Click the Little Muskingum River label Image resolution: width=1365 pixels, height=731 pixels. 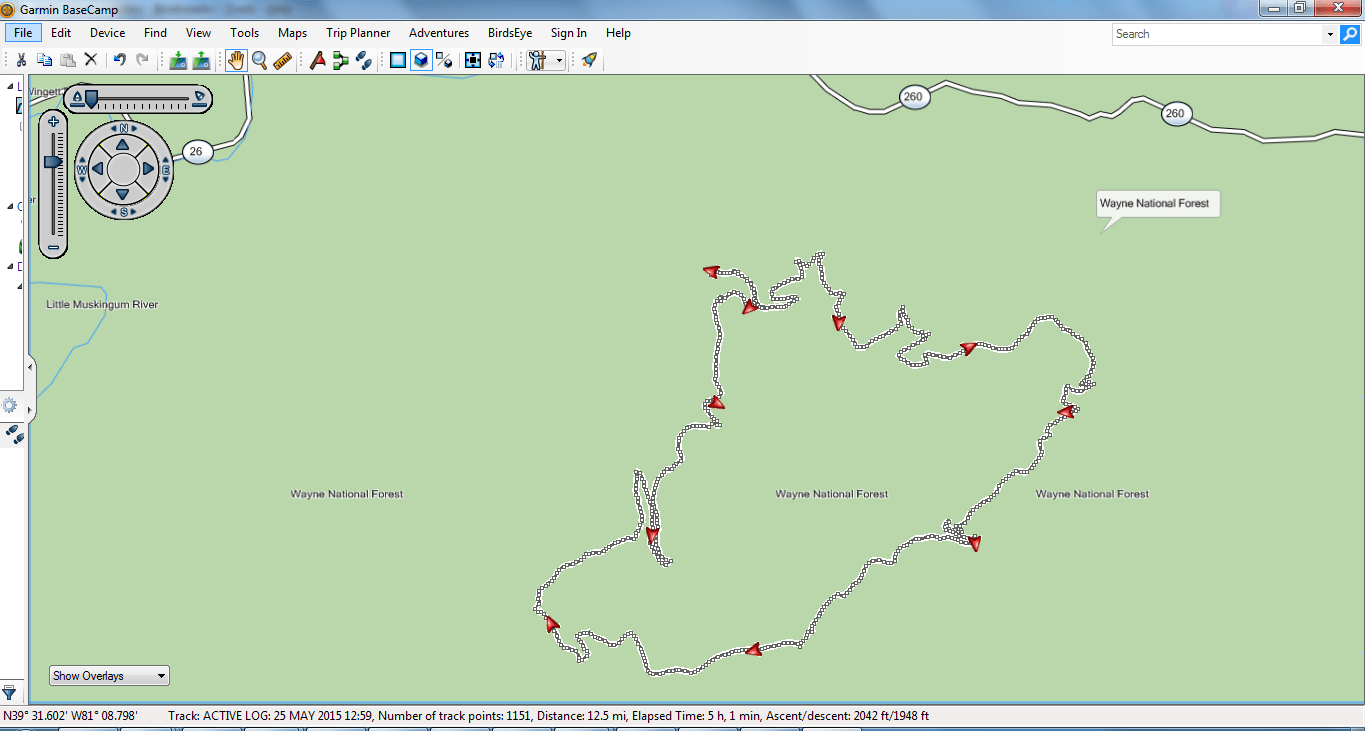(102, 305)
